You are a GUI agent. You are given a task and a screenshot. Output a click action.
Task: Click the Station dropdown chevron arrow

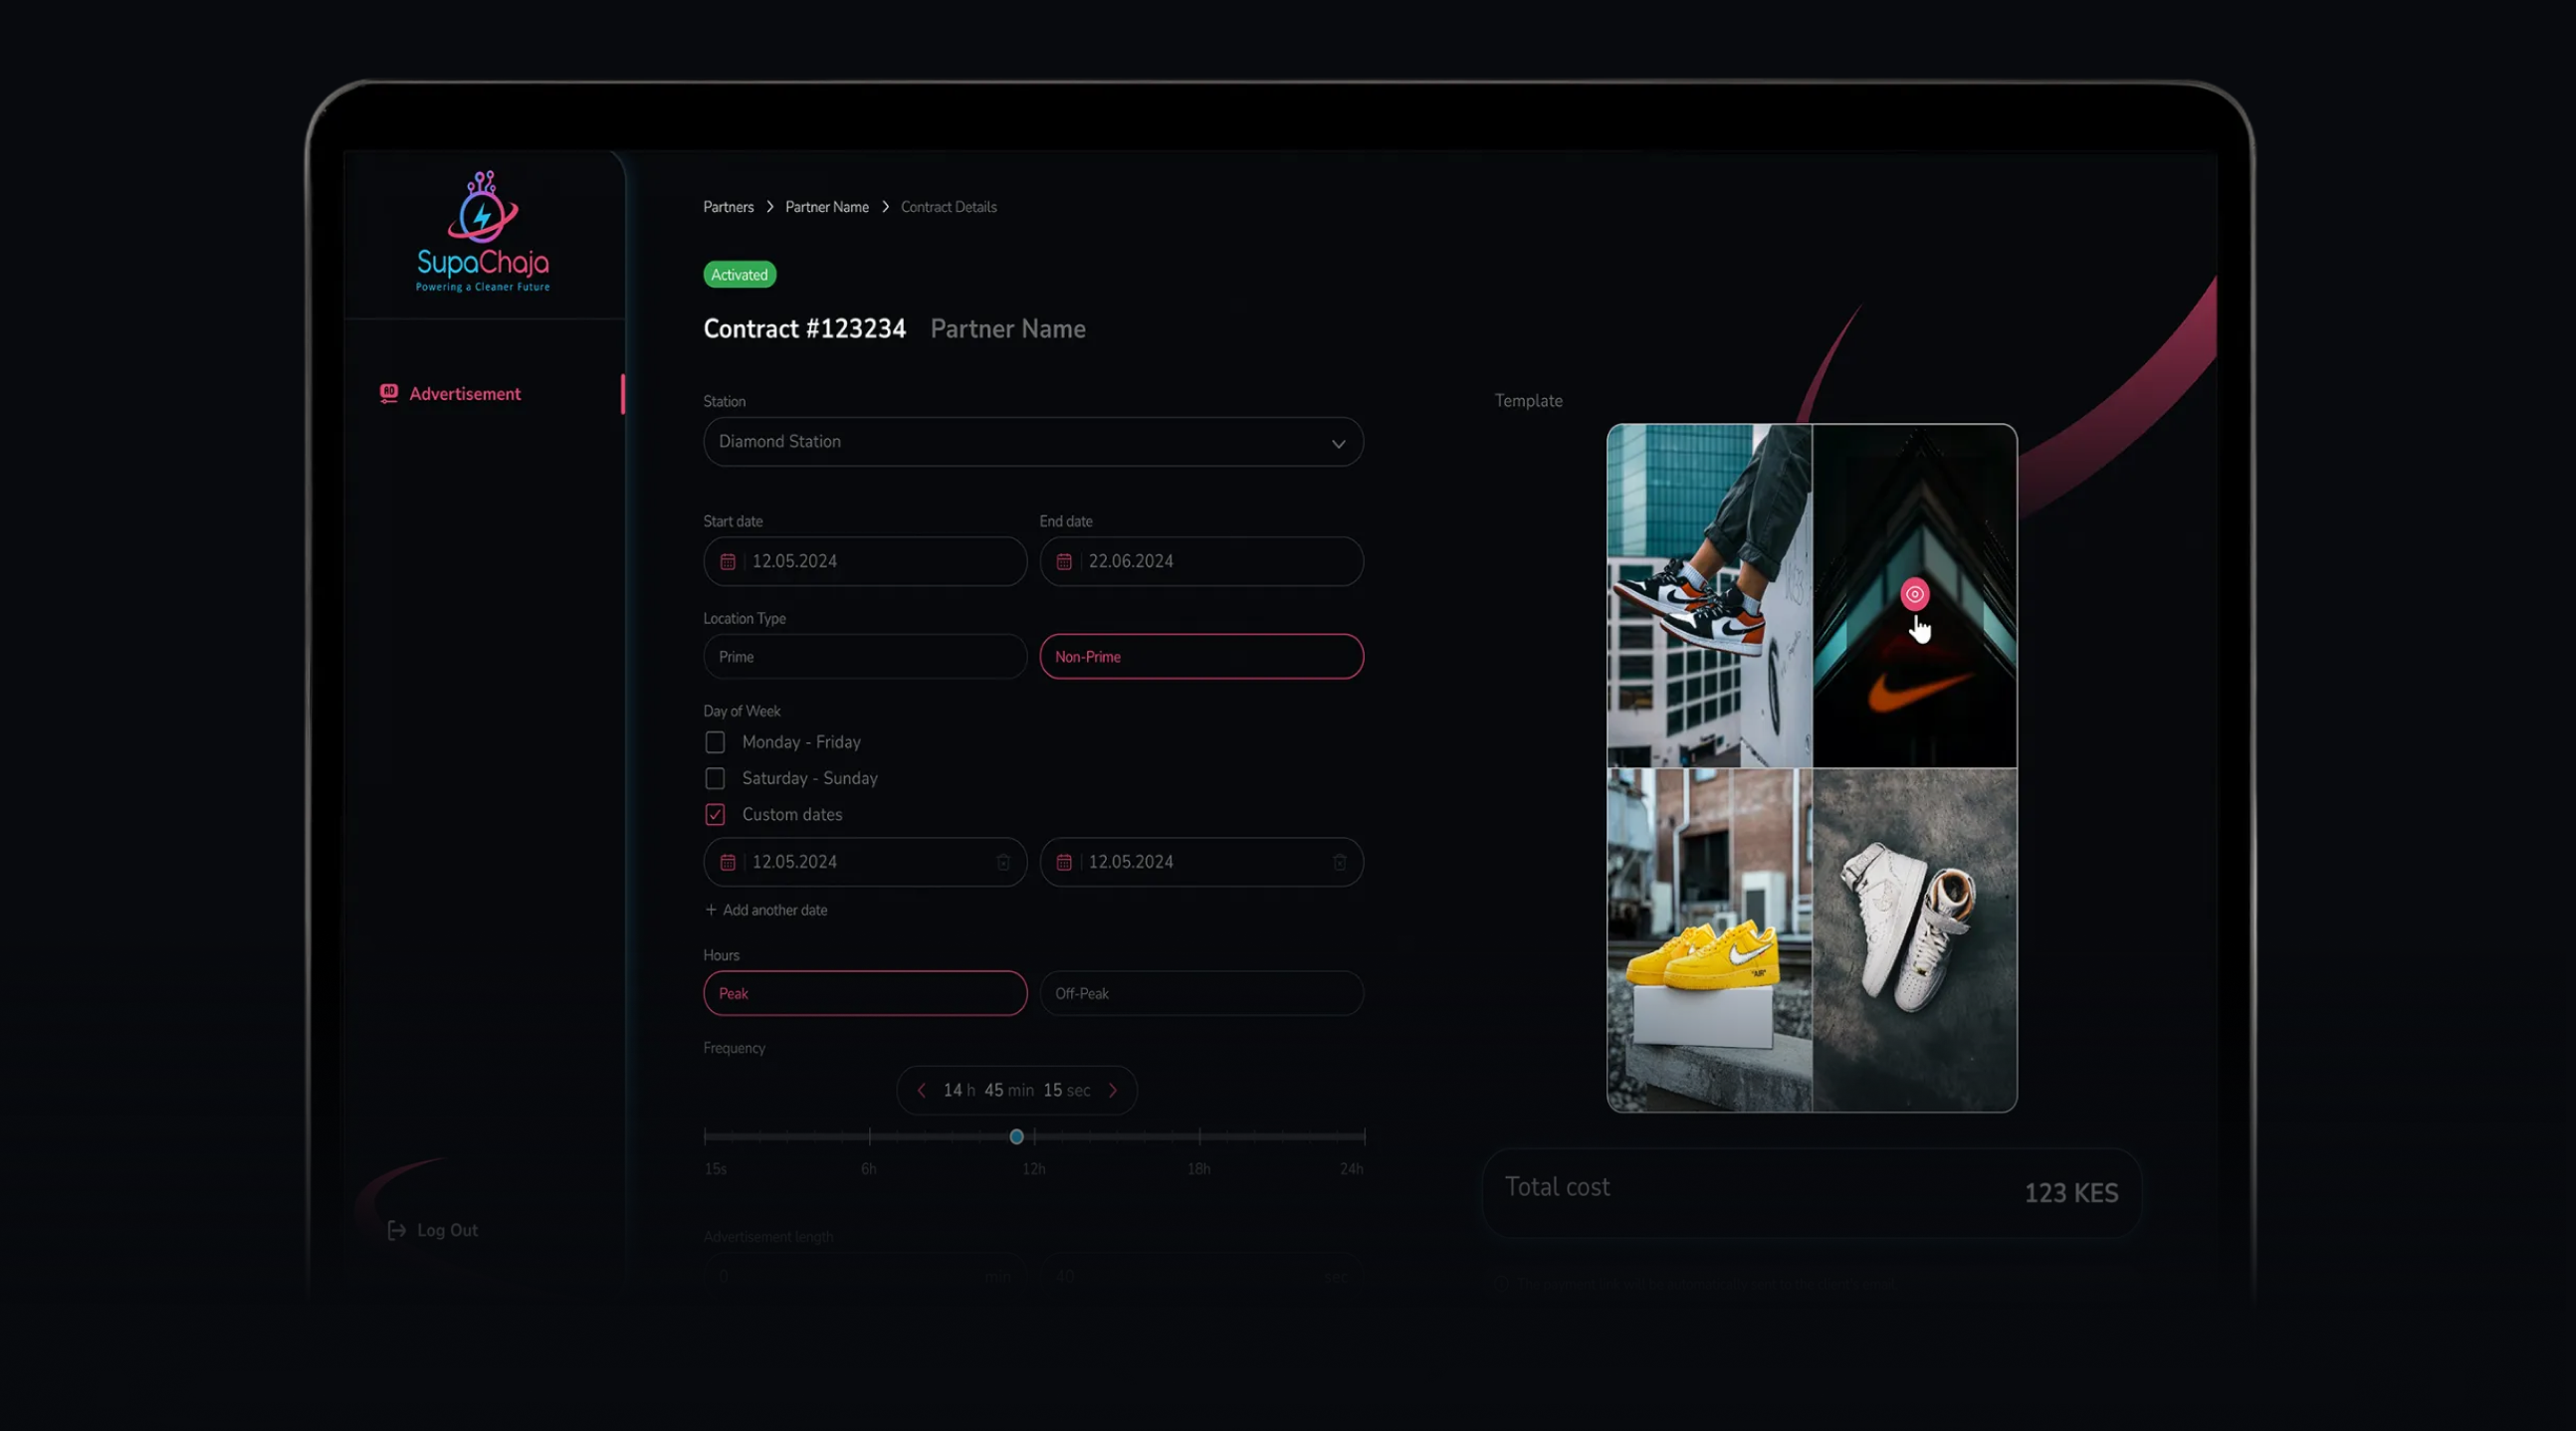[1338, 443]
